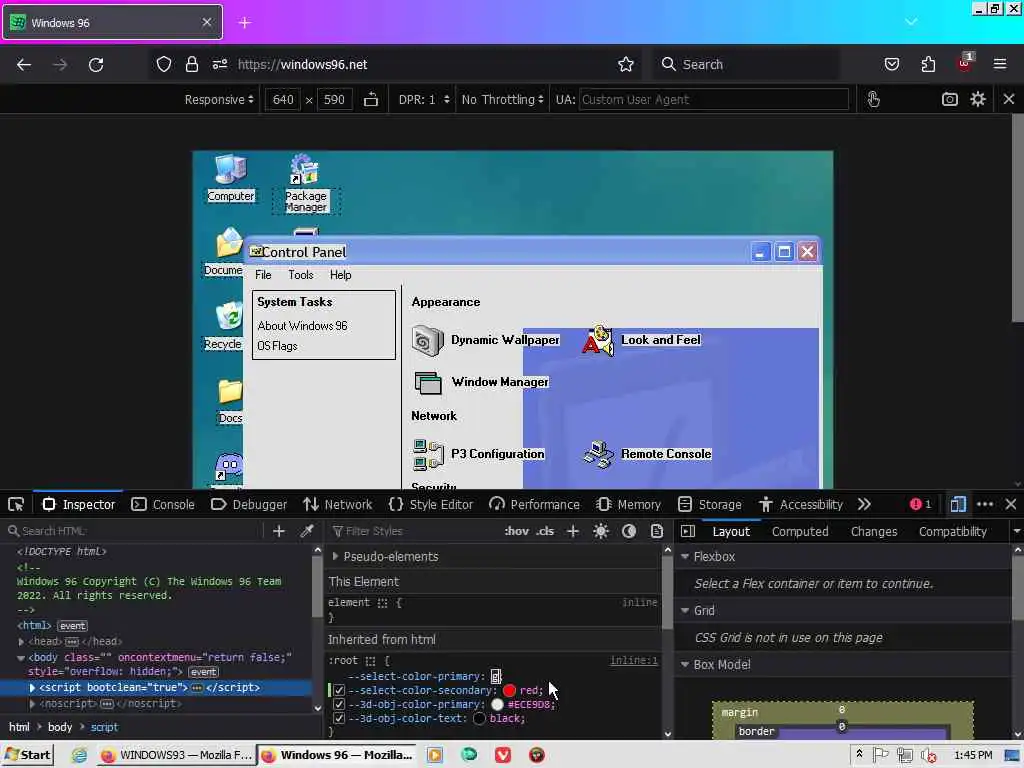Uncheck the --3d-obj-color-text property checkbox

pos(339,718)
